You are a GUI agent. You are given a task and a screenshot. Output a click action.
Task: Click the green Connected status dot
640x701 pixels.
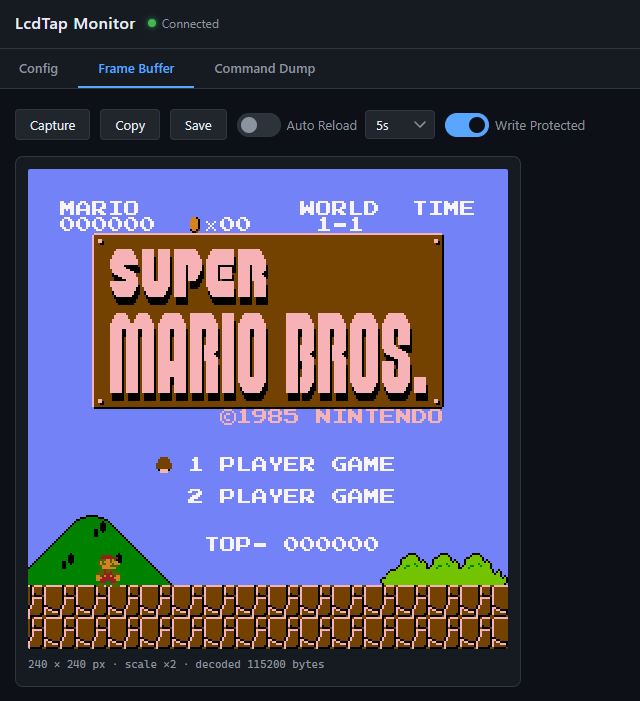[152, 23]
